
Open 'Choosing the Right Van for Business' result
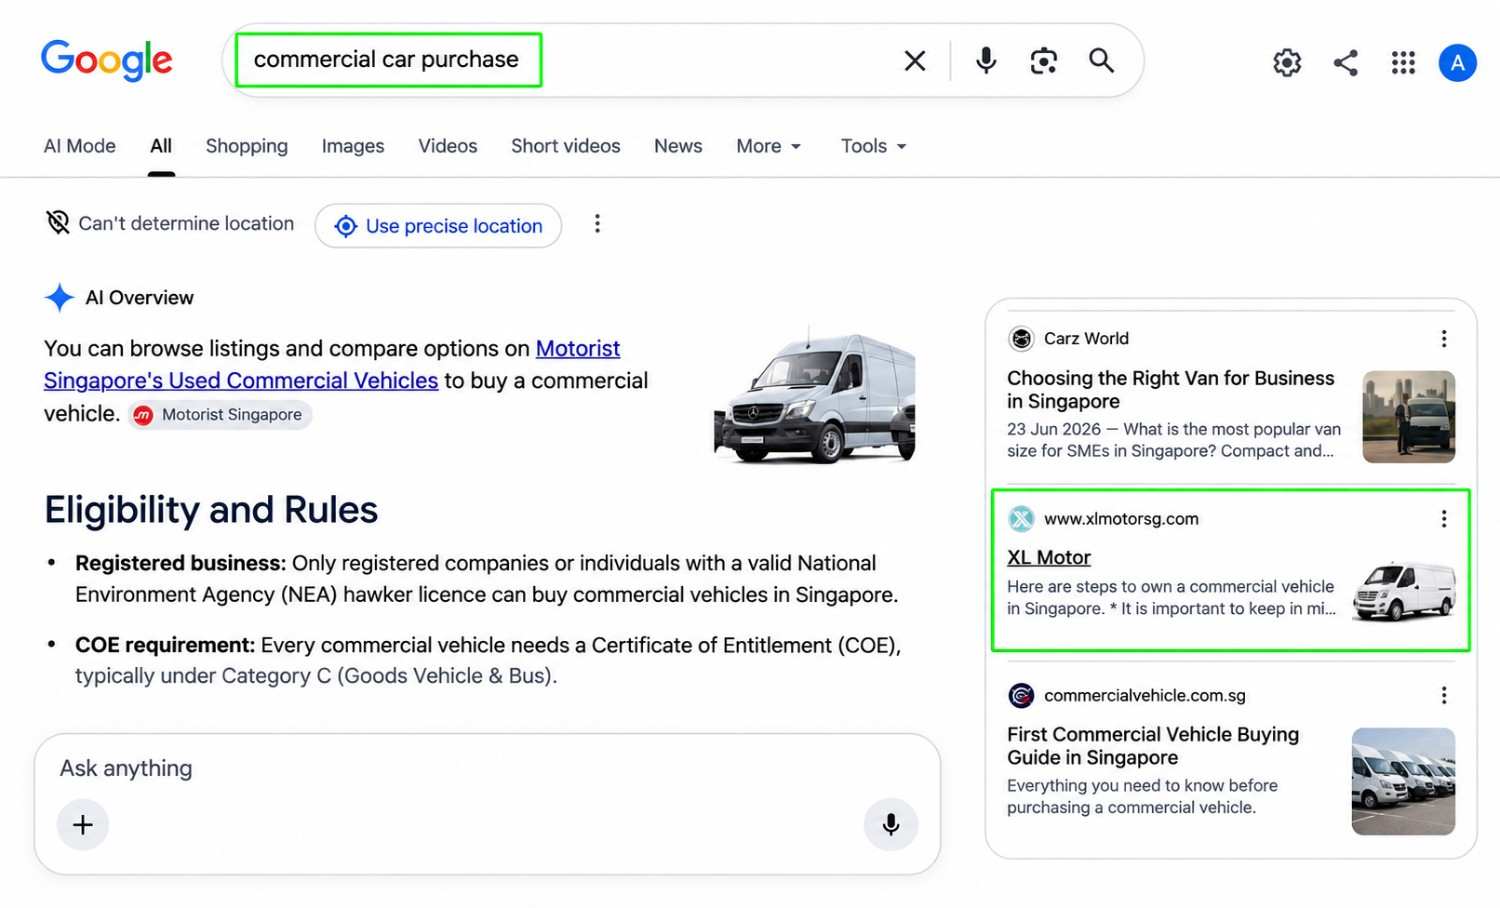1171,390
